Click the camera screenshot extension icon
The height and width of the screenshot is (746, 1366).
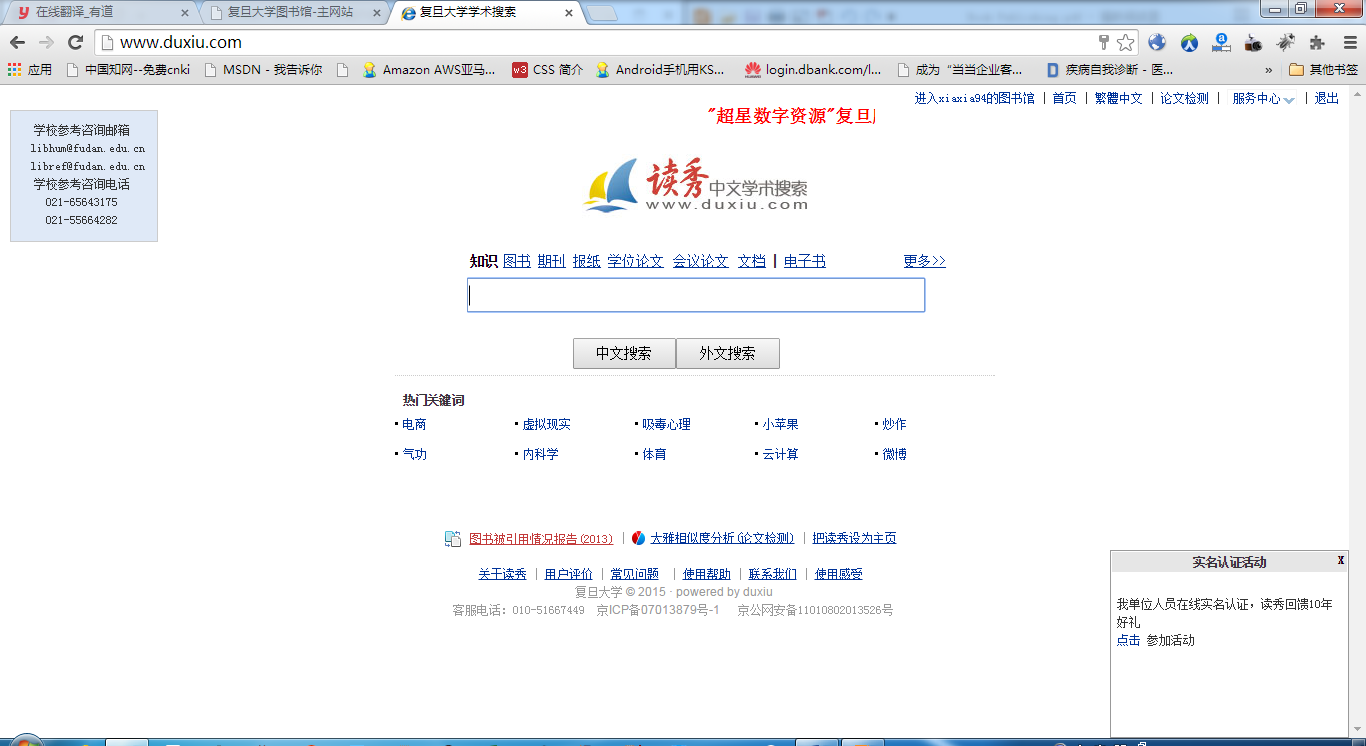(1253, 42)
